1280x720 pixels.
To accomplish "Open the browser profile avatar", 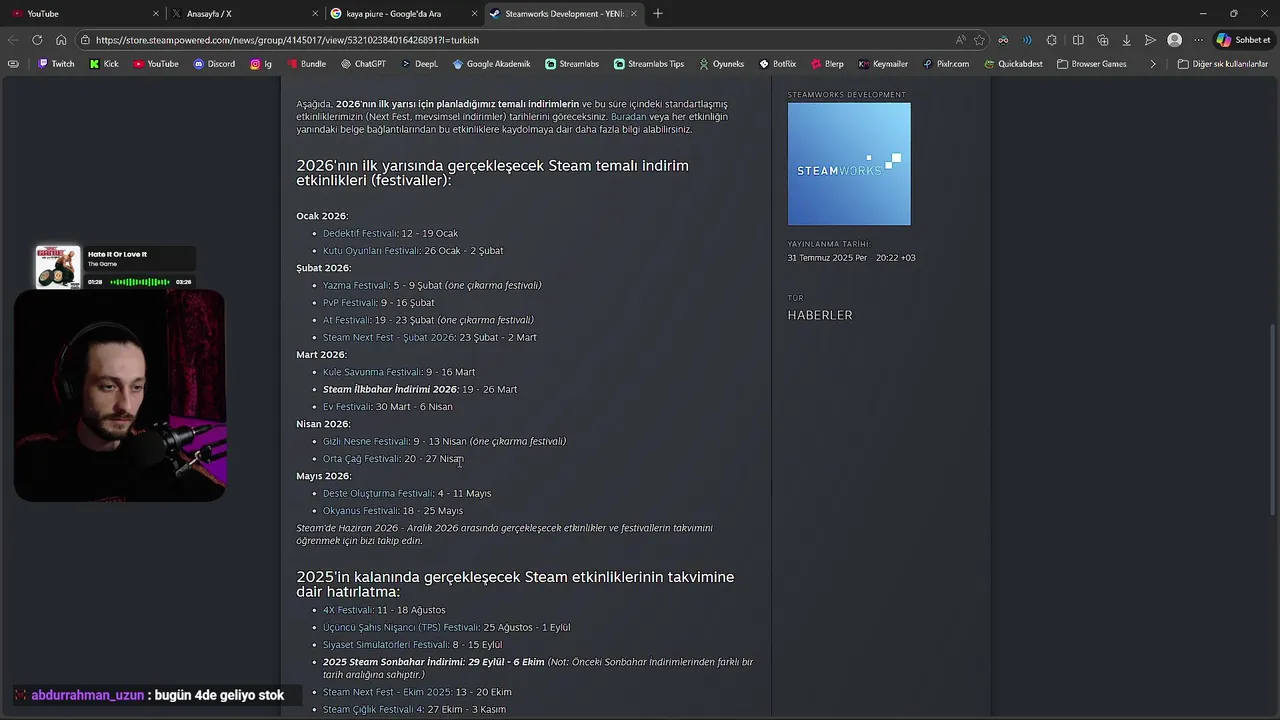I will pyautogui.click(x=1175, y=40).
